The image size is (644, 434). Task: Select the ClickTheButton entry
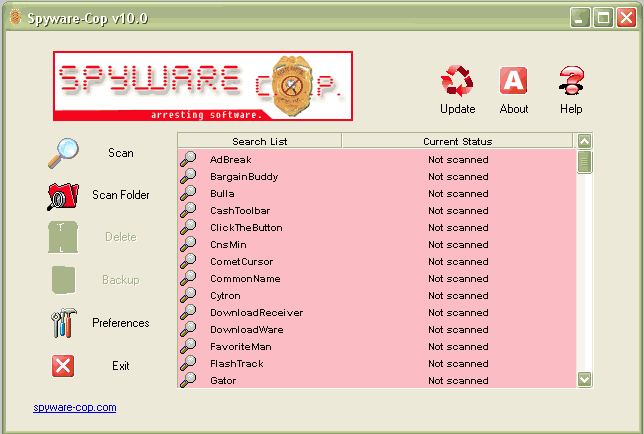click(x=246, y=227)
